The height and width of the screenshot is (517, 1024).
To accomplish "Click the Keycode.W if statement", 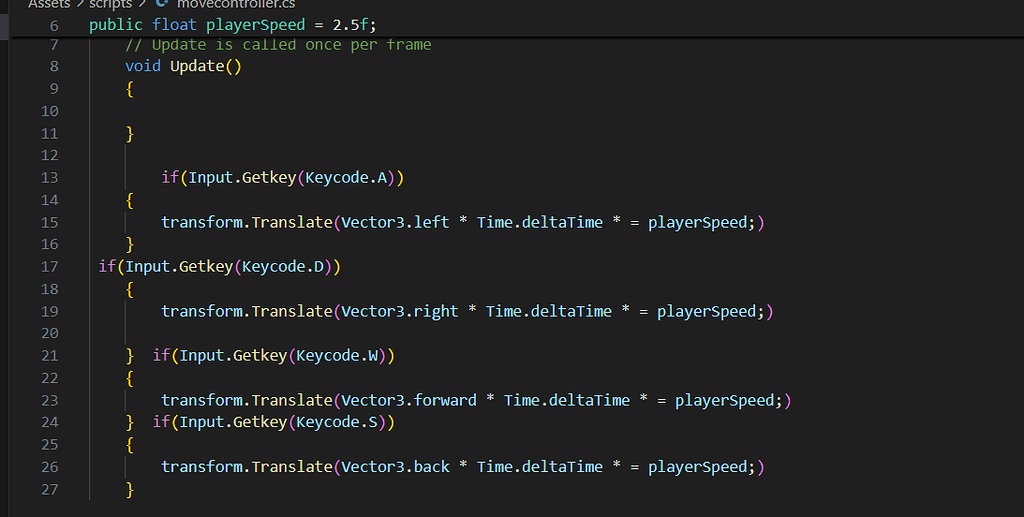I will point(274,356).
